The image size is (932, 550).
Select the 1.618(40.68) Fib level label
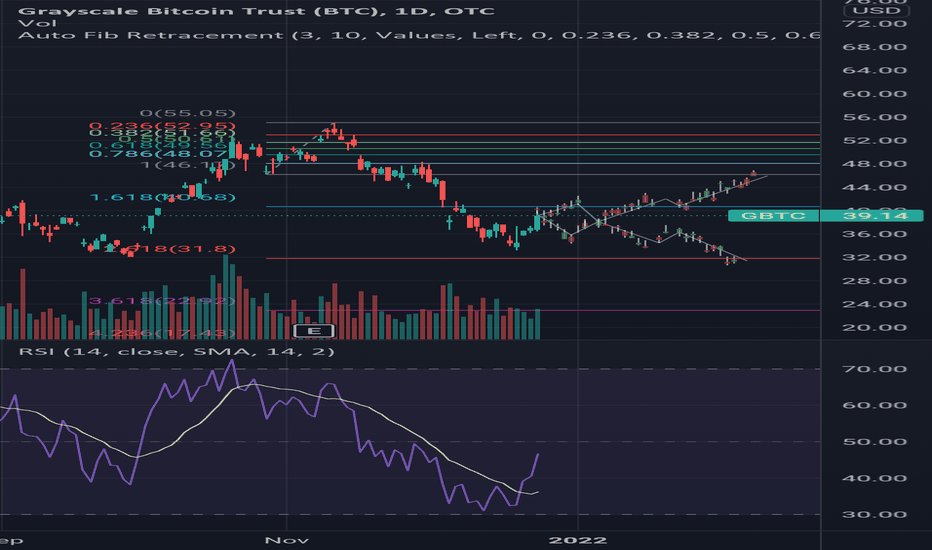(x=162, y=197)
